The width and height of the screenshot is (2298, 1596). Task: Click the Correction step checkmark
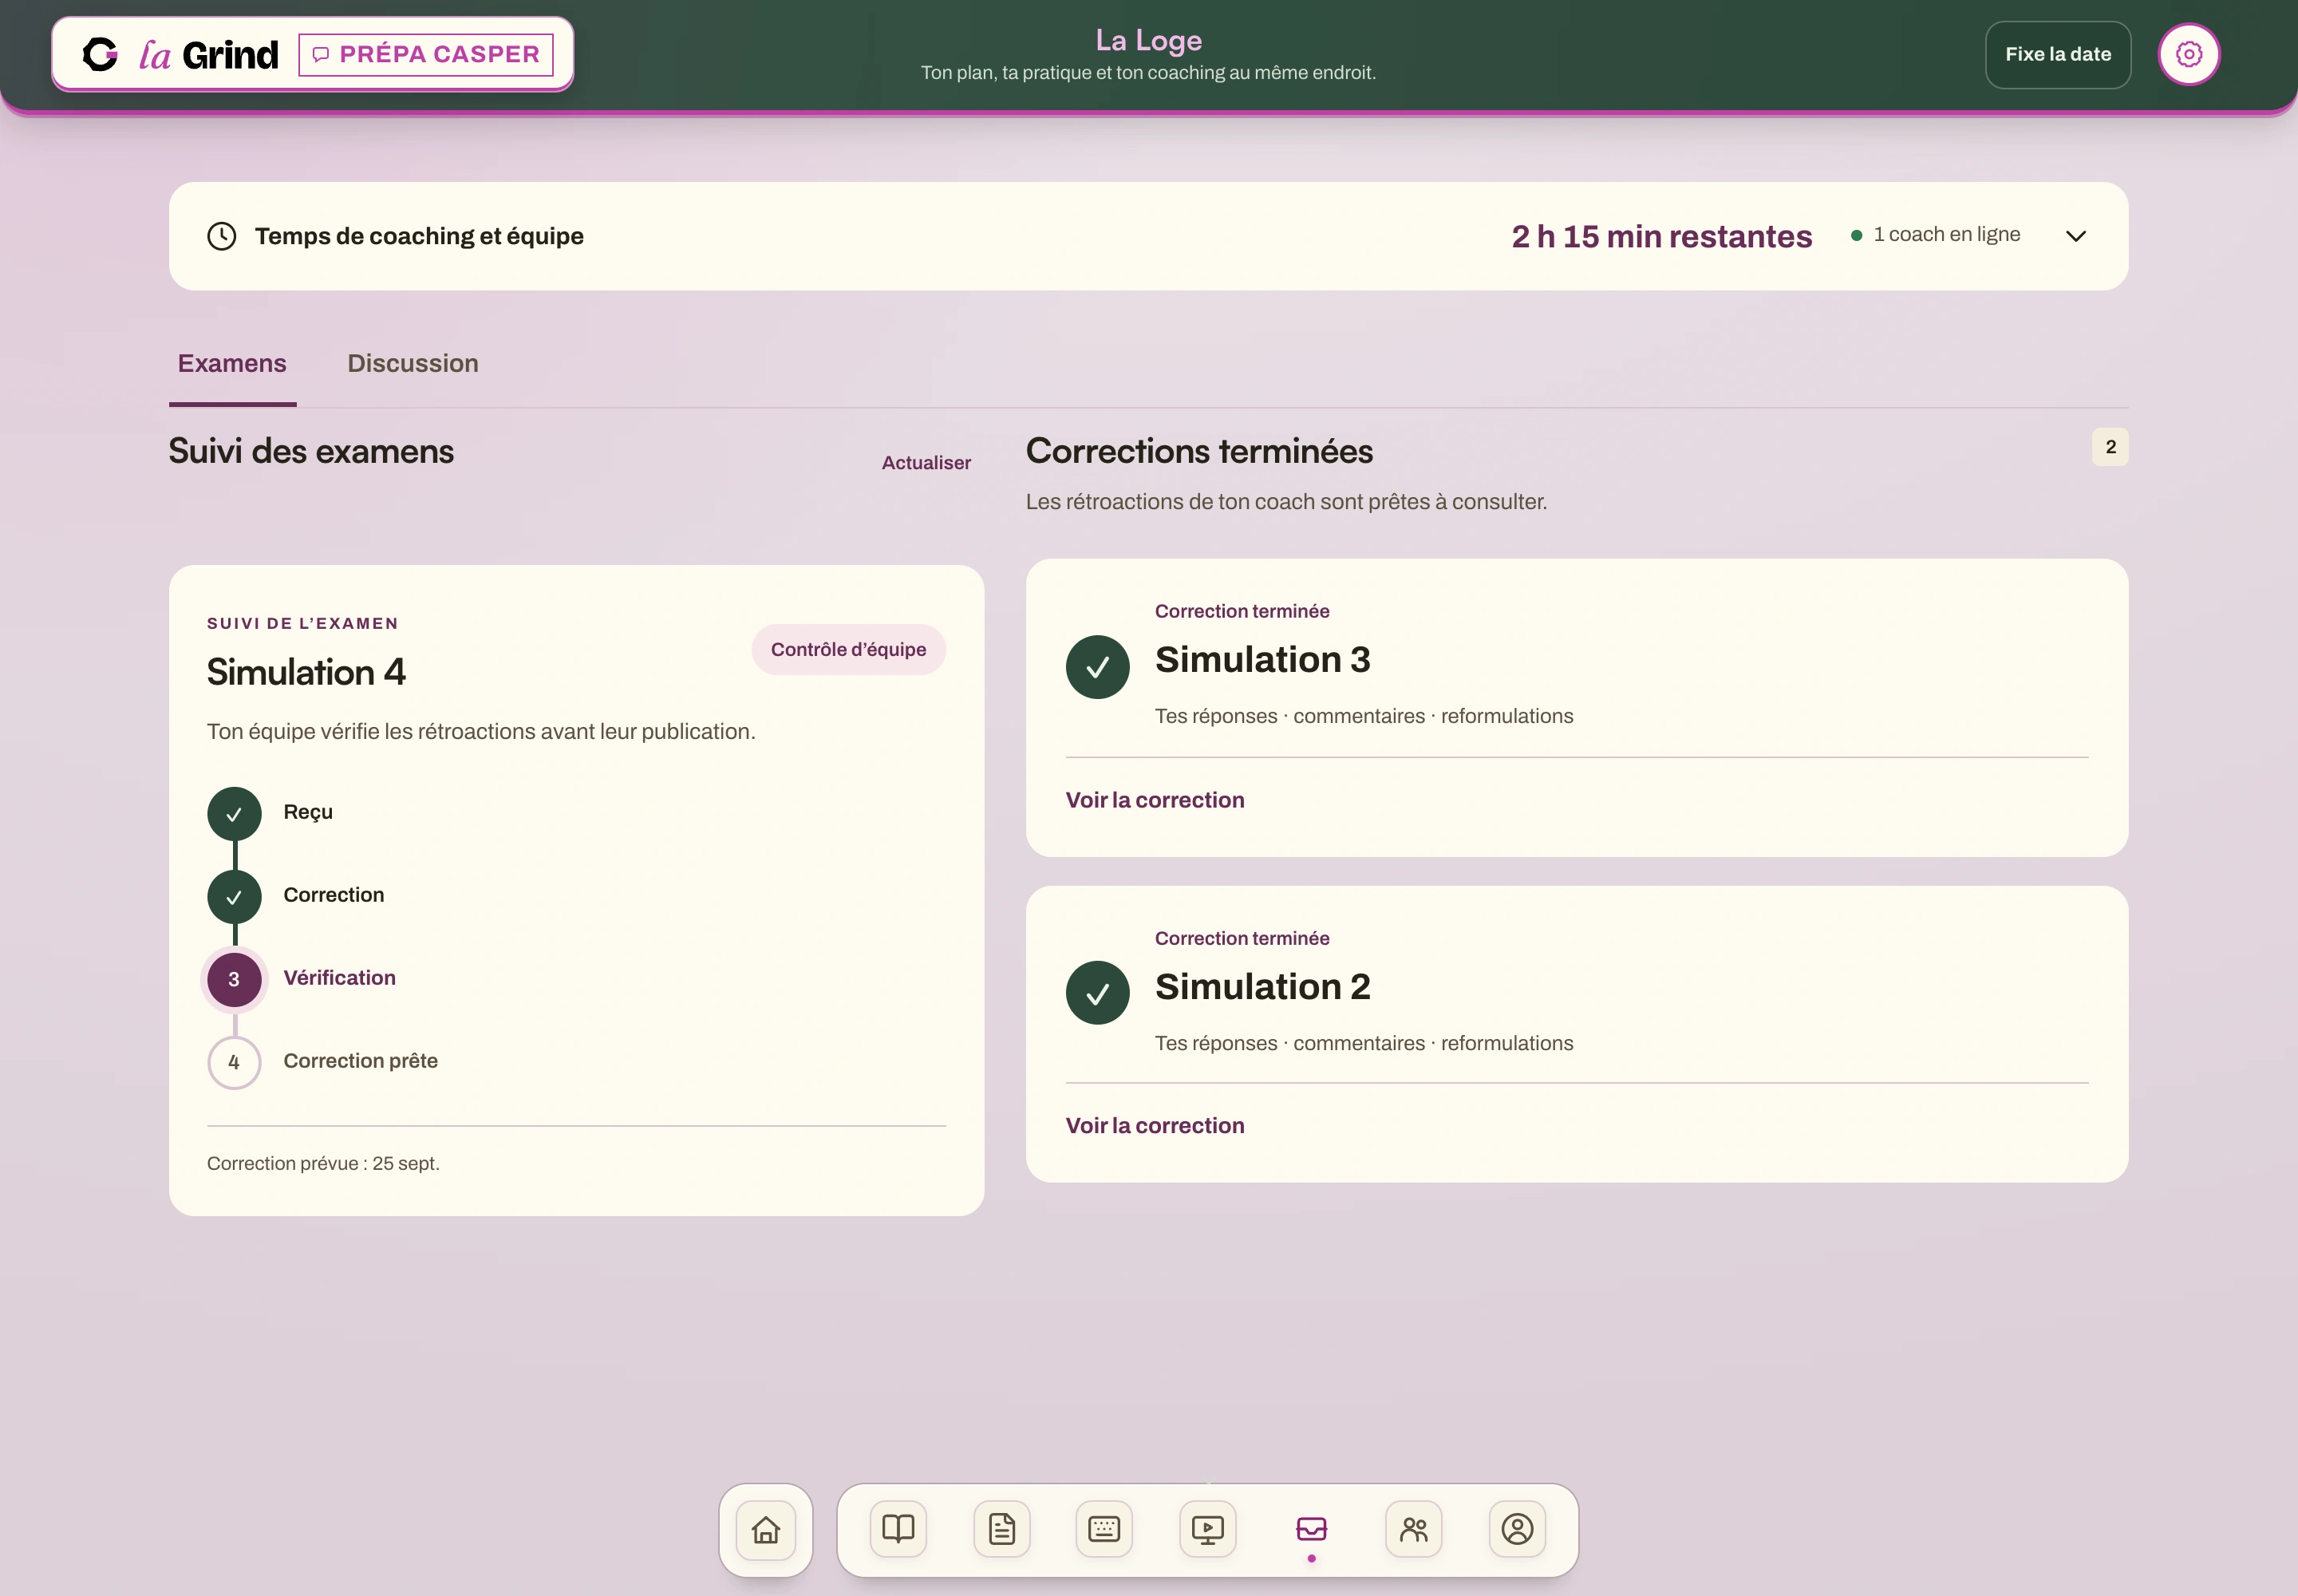tap(234, 897)
